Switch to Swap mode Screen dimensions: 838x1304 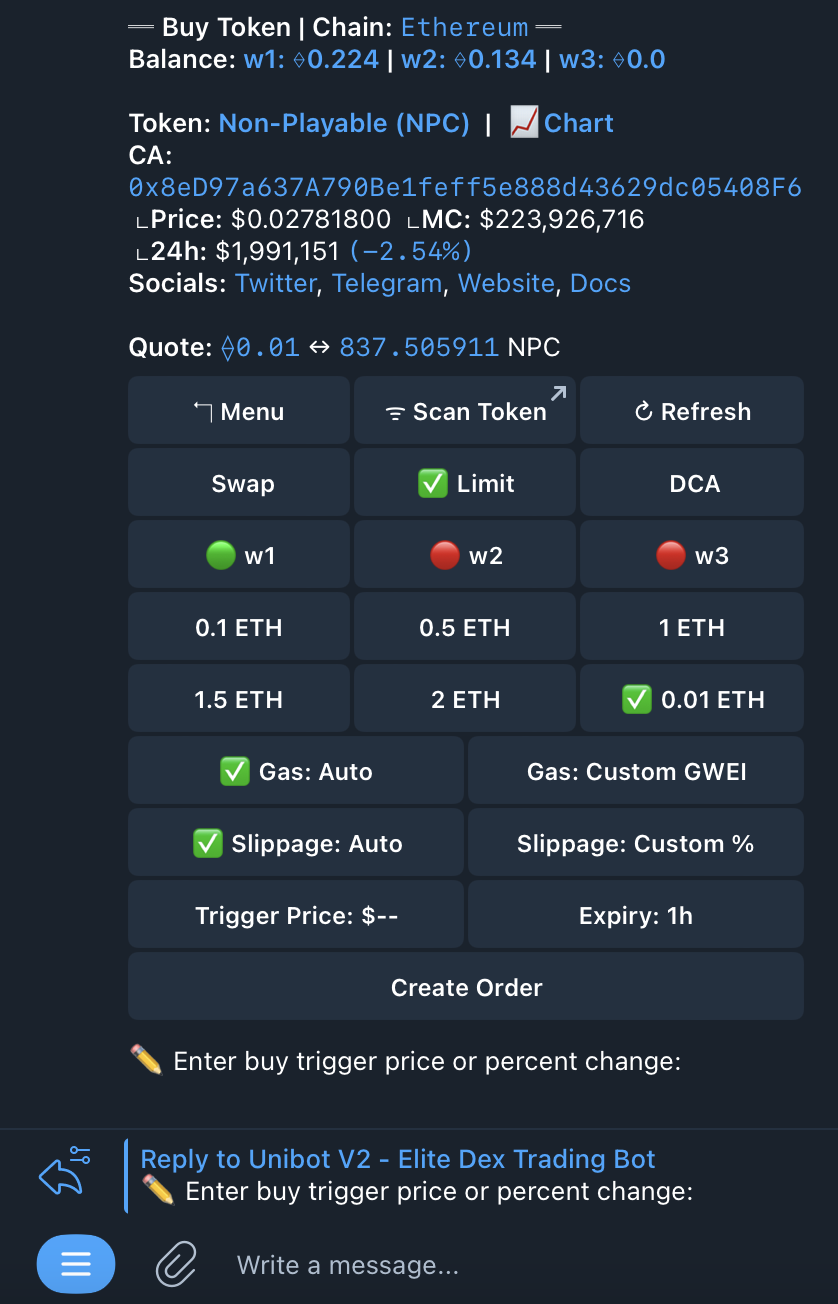click(x=239, y=483)
